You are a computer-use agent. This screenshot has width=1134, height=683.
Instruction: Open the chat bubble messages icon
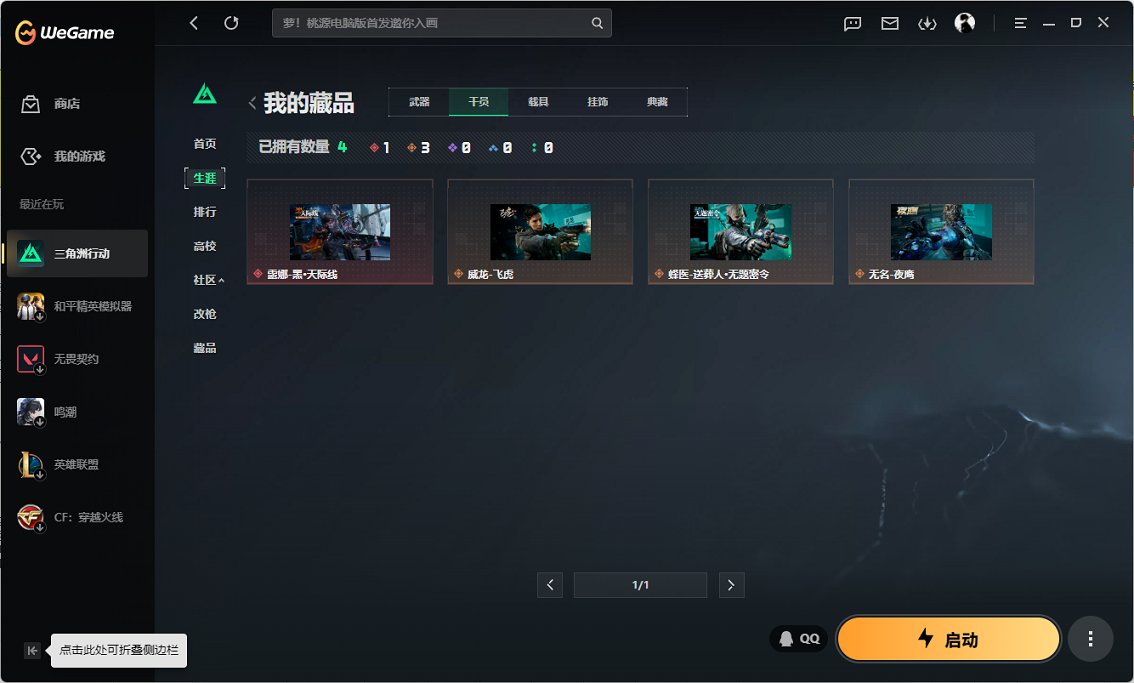[852, 23]
